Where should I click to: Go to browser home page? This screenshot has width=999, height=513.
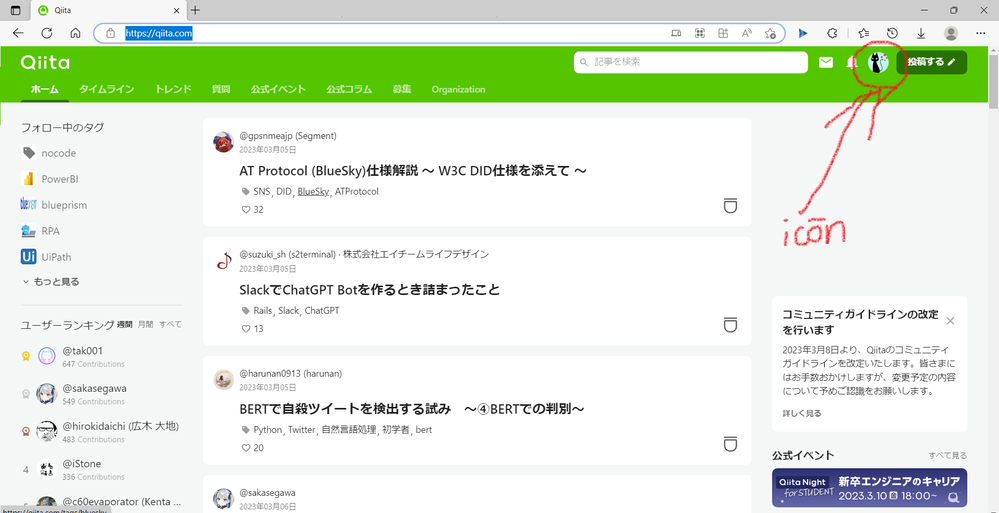[x=75, y=33]
